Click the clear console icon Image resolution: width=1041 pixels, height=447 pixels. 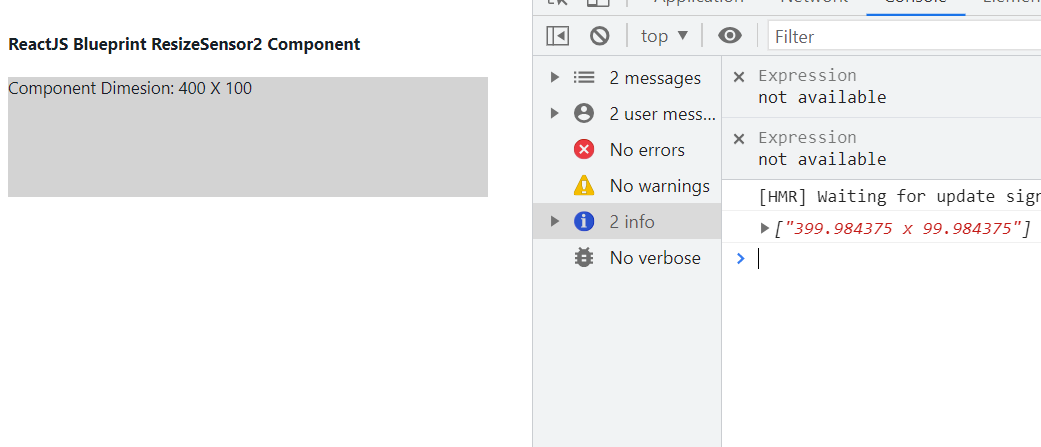pyautogui.click(x=600, y=36)
